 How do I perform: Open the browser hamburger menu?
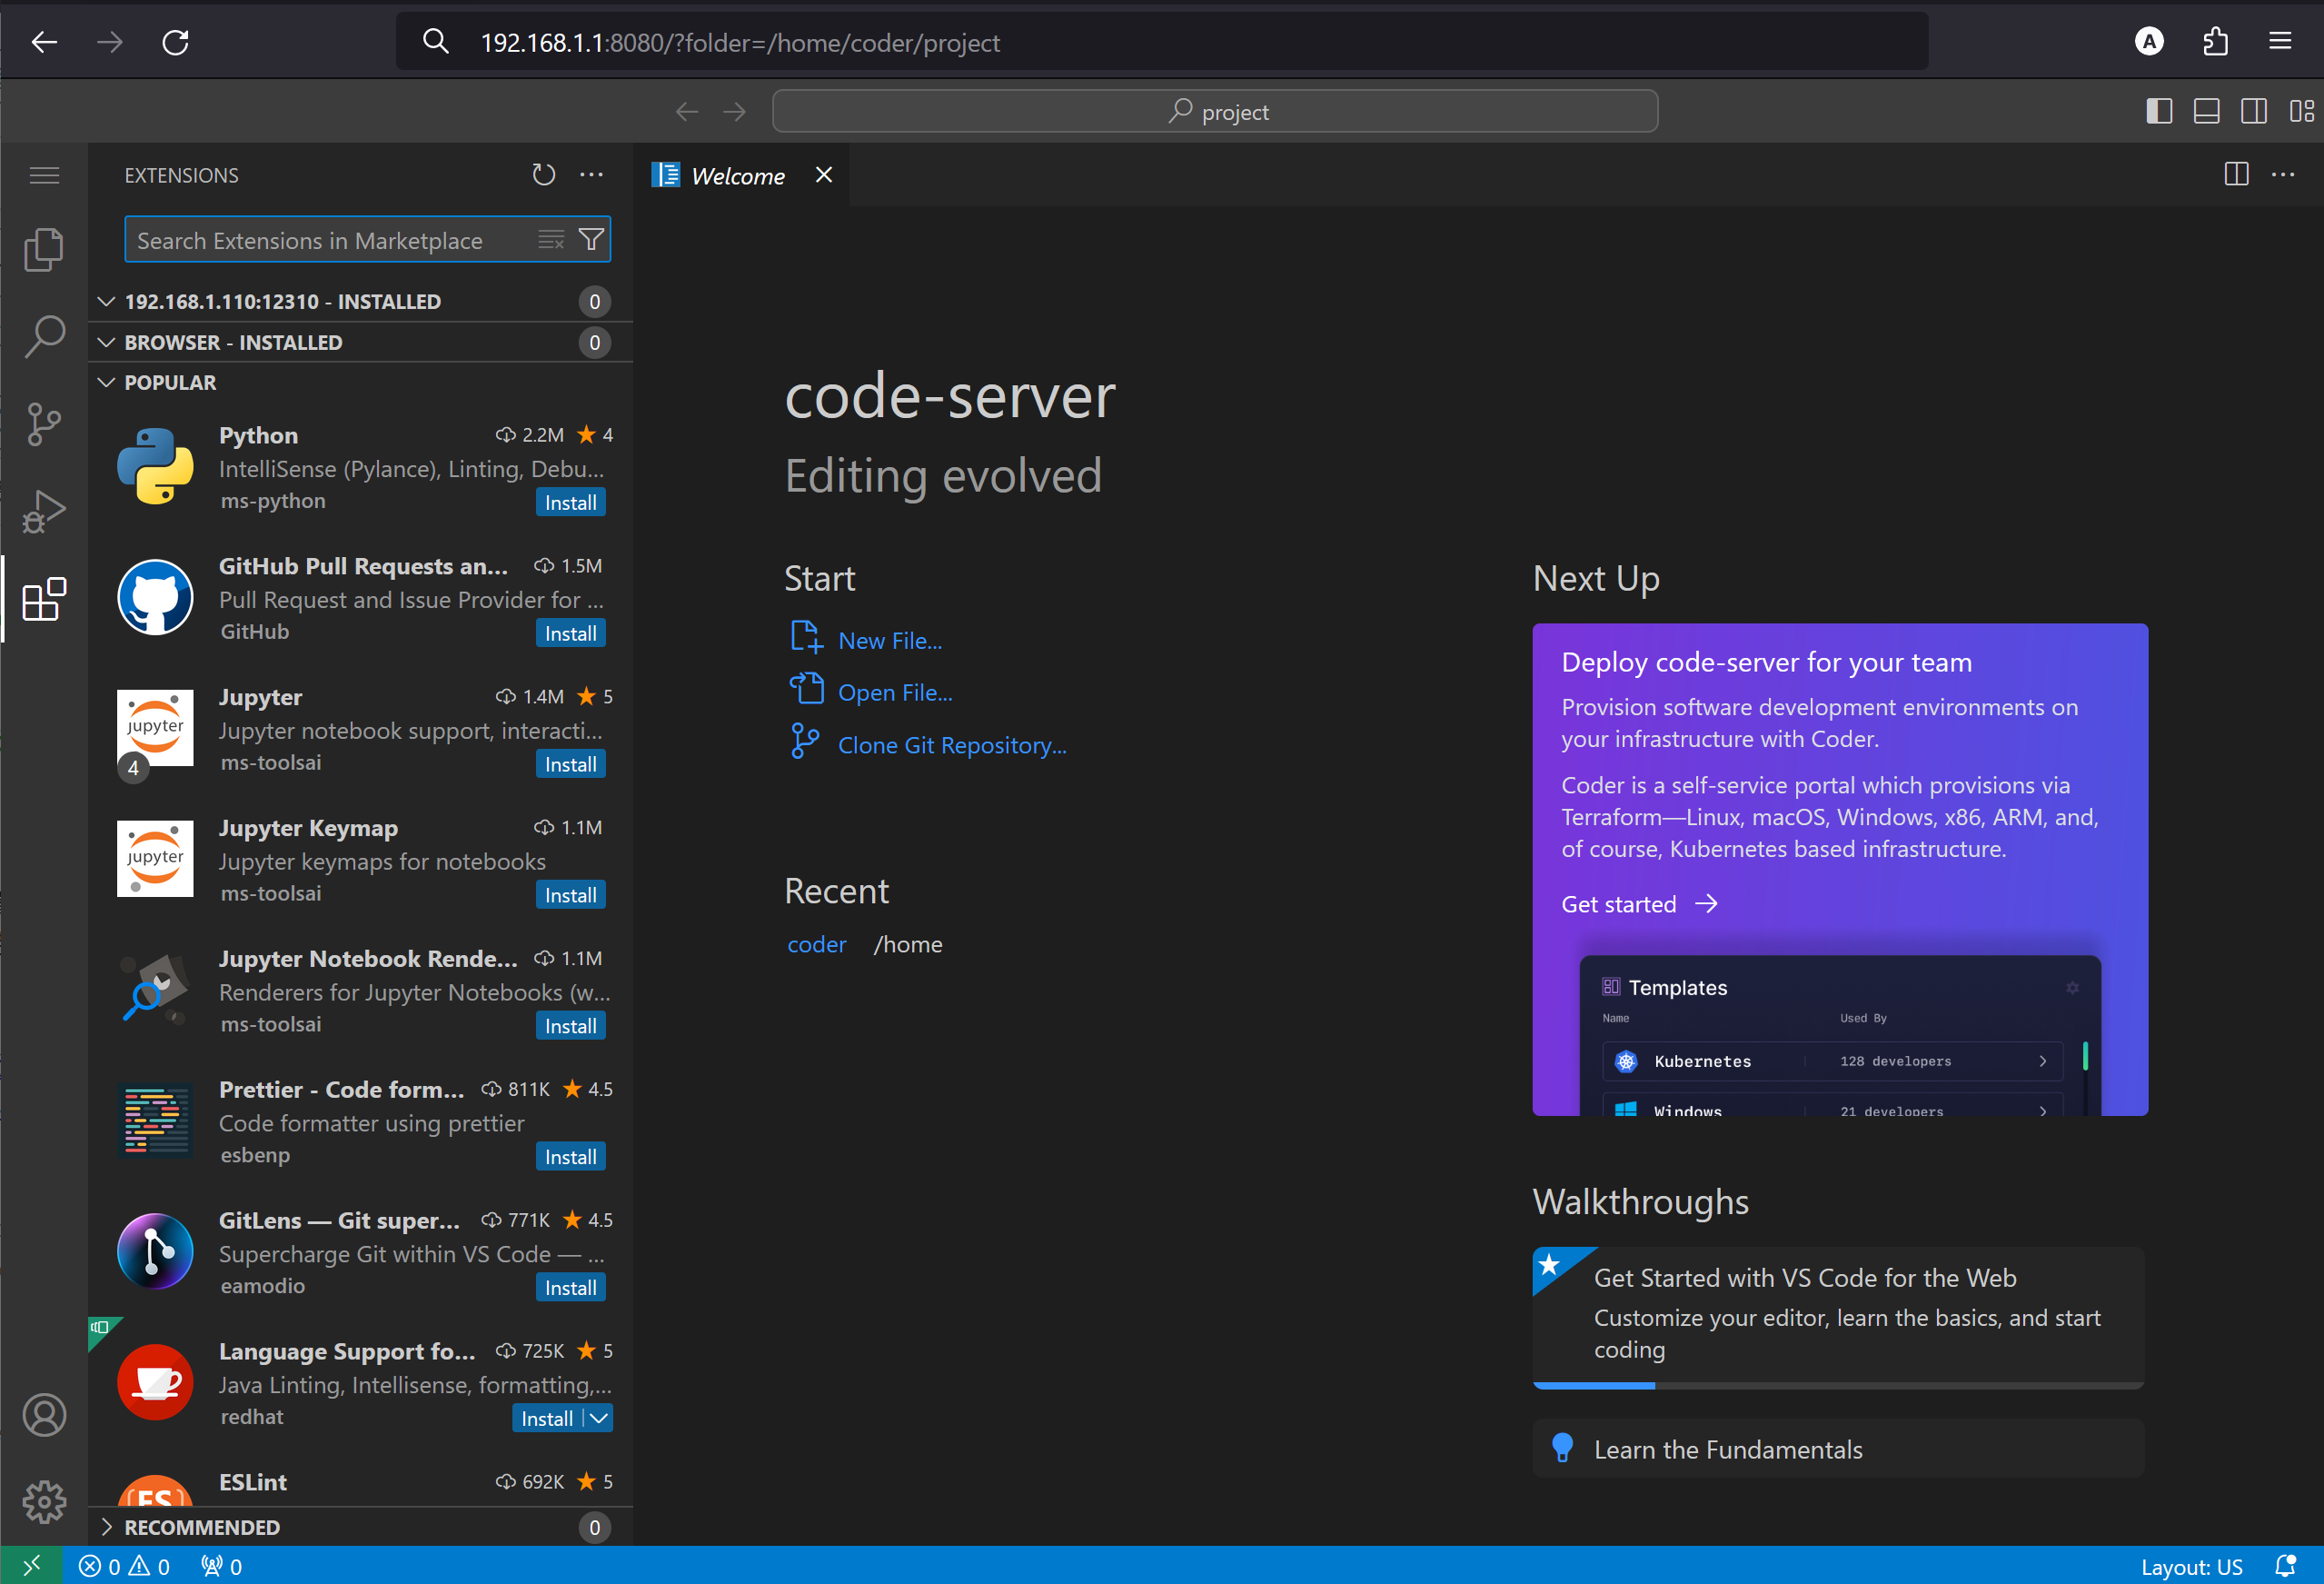click(2280, 41)
